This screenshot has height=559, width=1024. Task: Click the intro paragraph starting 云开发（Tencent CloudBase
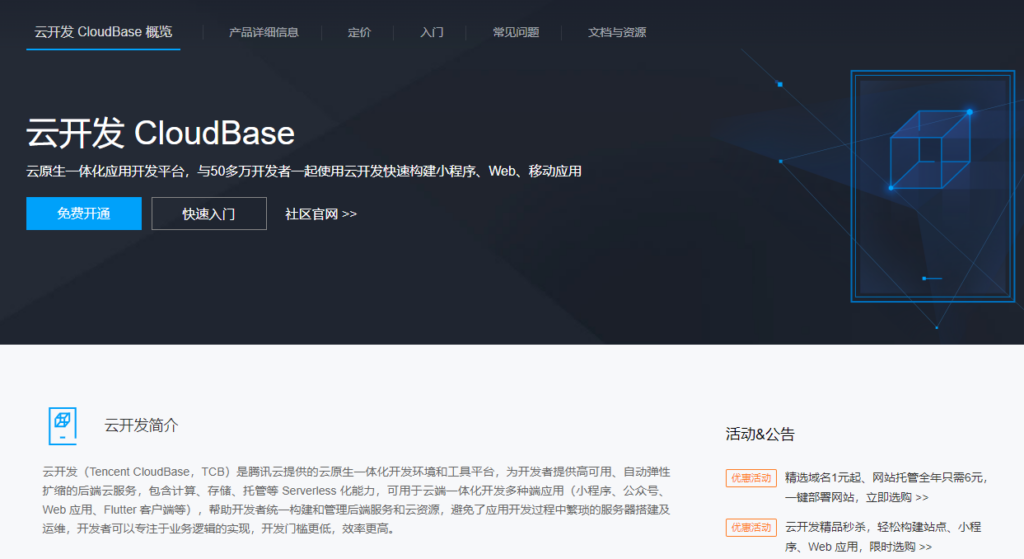click(x=357, y=500)
